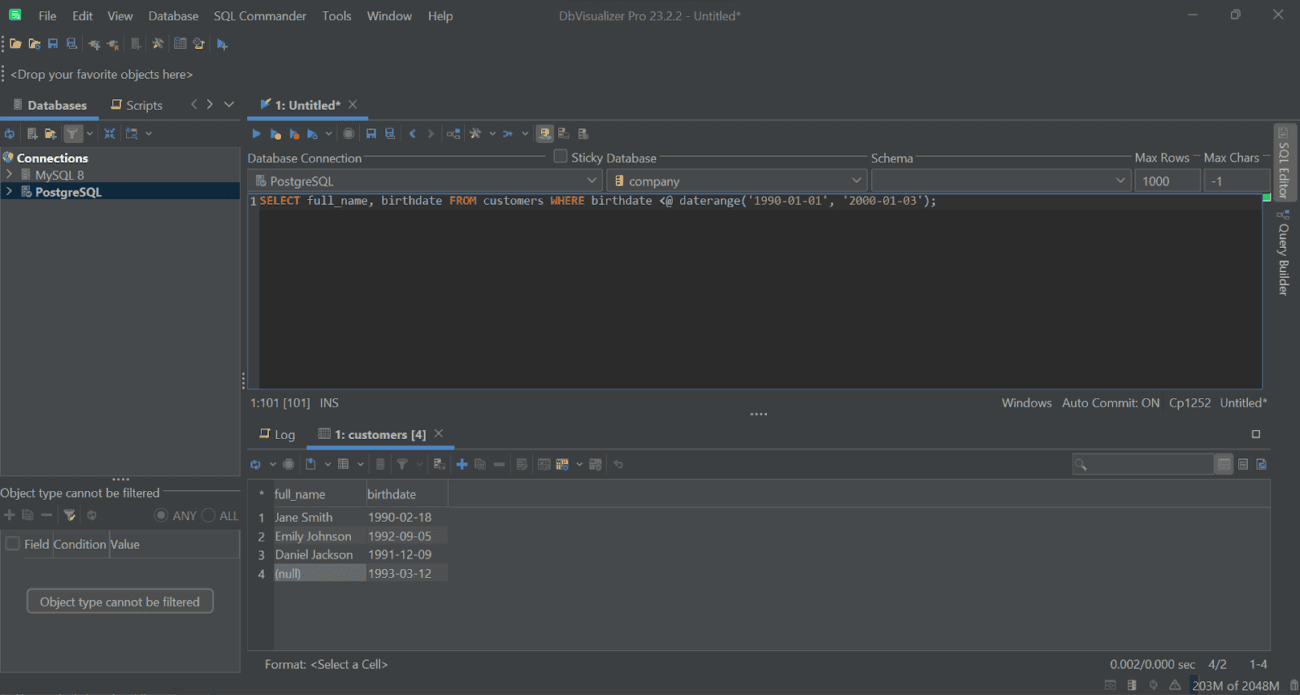The width and height of the screenshot is (1300, 695).
Task: Click the Object type cannot be filtered button
Action: pyautogui.click(x=120, y=601)
